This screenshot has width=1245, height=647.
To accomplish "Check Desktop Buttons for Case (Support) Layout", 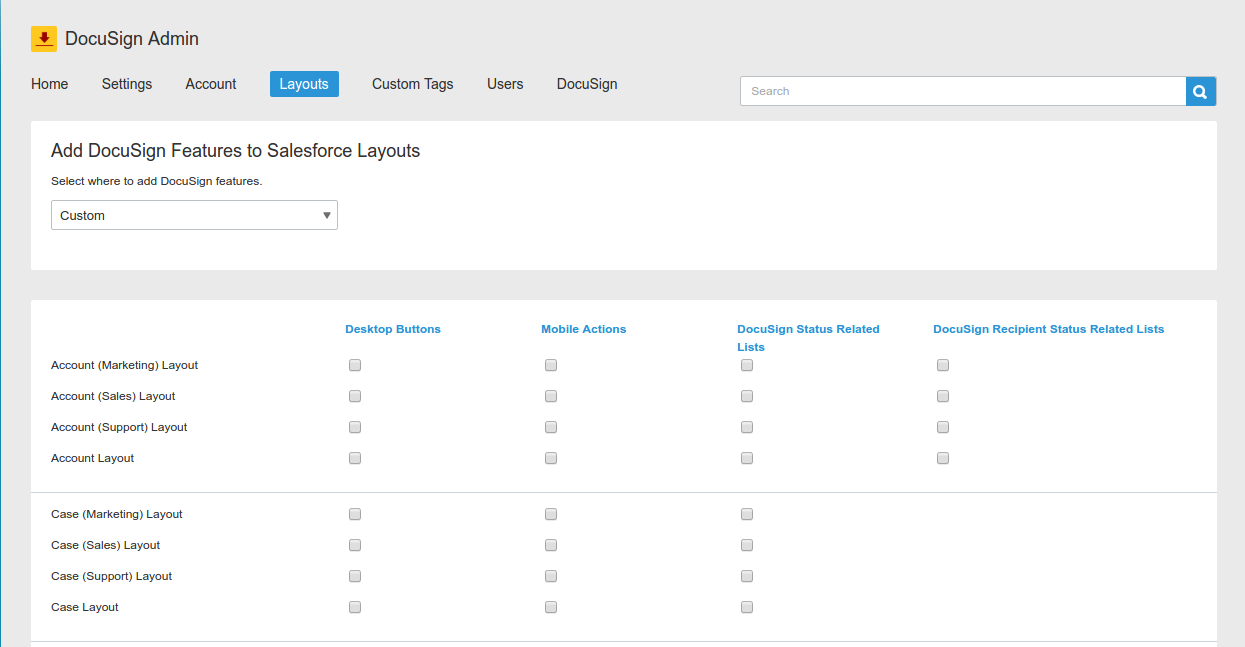I will click(355, 576).
